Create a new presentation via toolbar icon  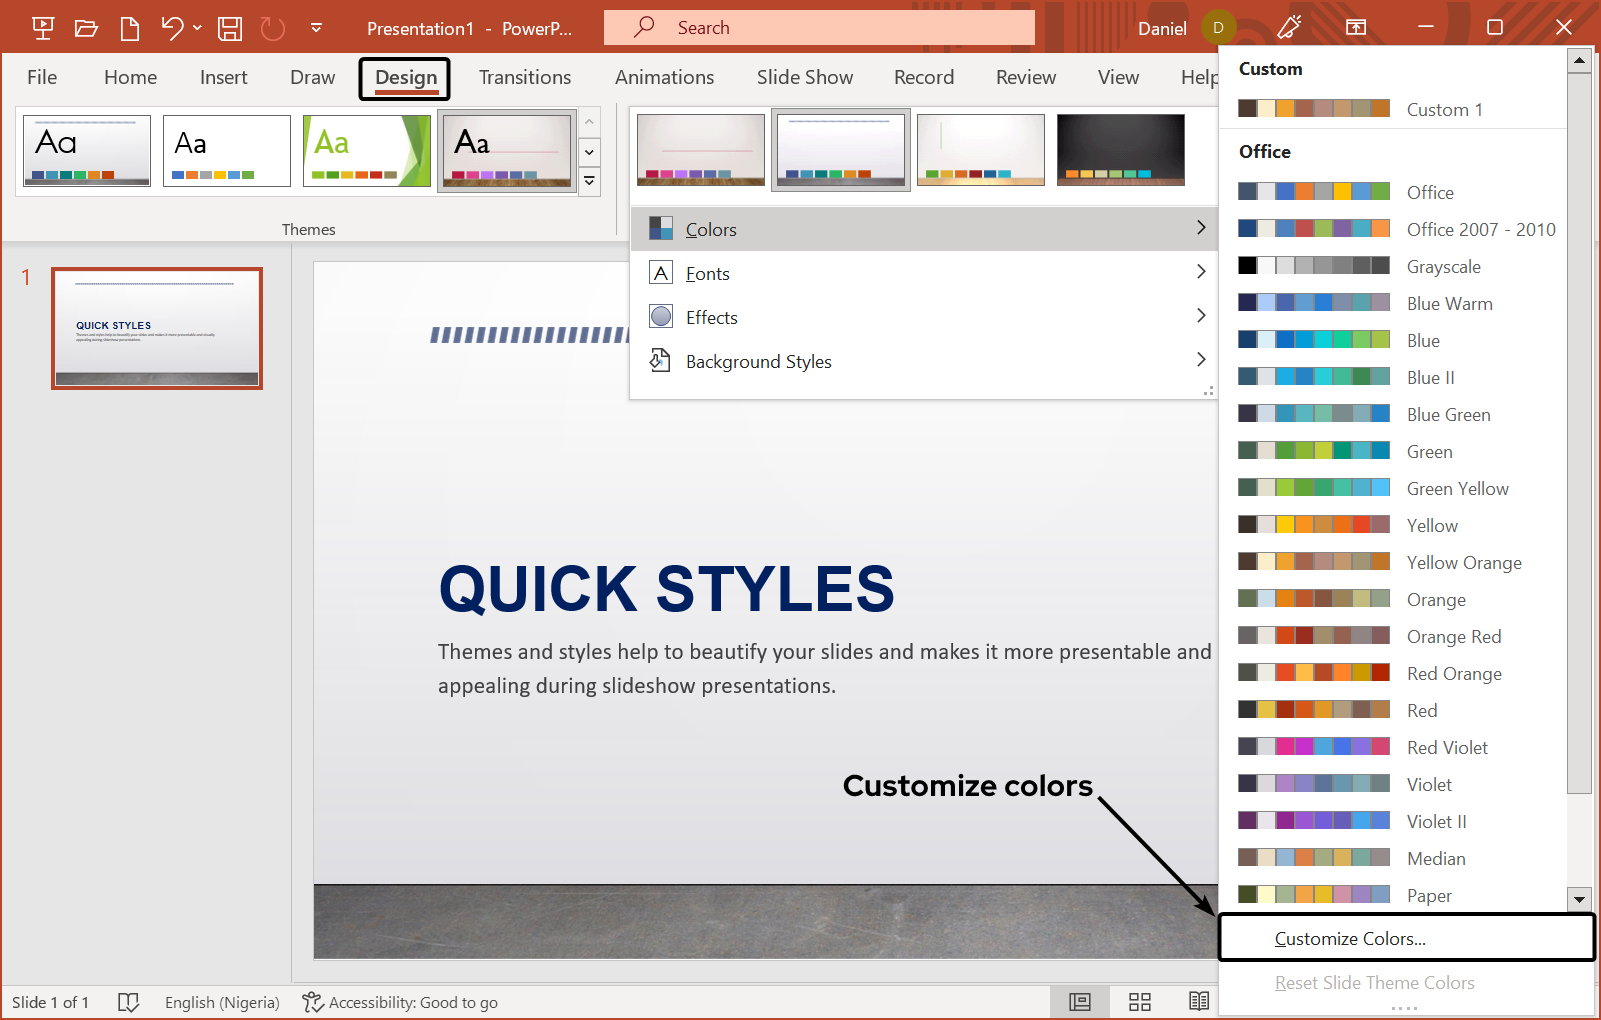pos(129,27)
